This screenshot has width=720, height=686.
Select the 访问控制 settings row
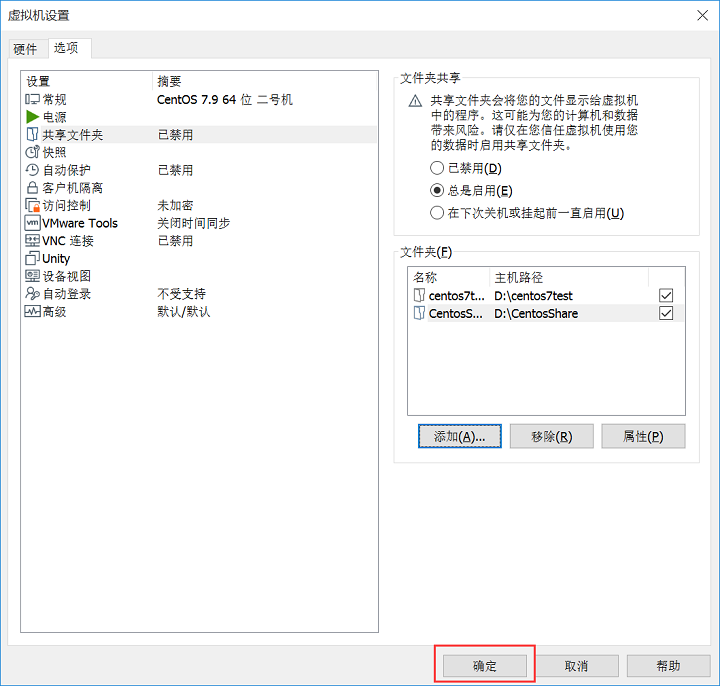[200, 205]
